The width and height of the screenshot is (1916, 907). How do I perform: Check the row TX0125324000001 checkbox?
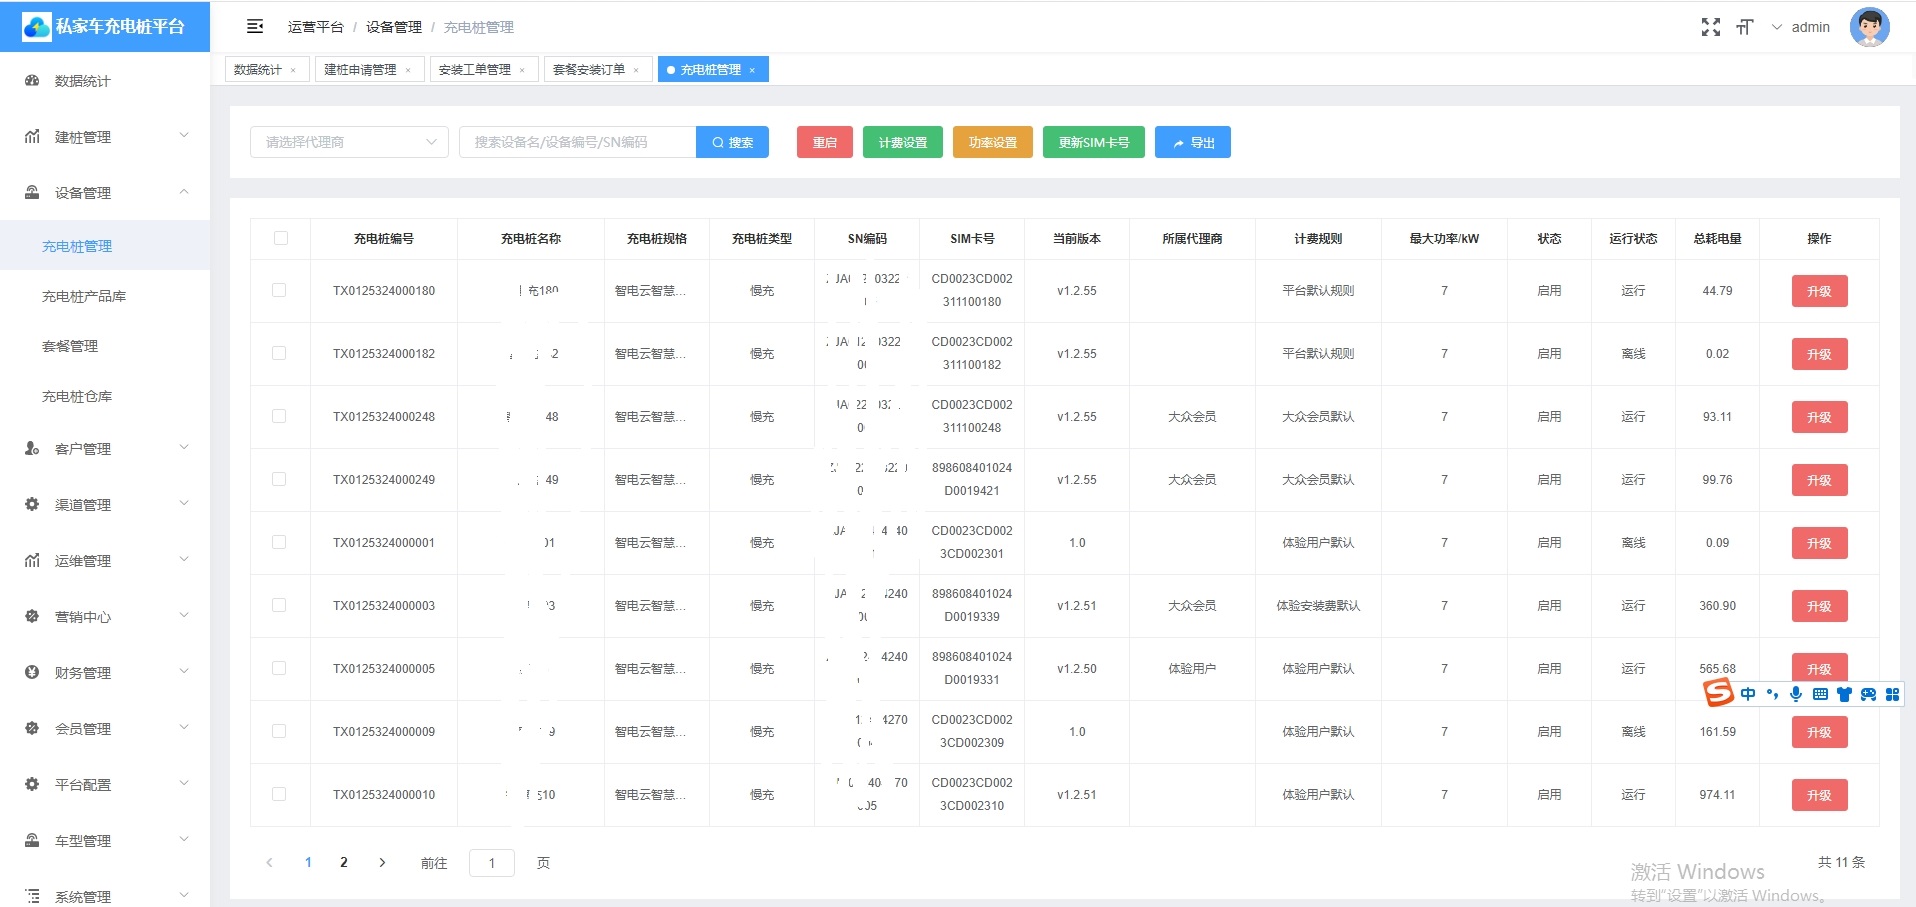279,542
